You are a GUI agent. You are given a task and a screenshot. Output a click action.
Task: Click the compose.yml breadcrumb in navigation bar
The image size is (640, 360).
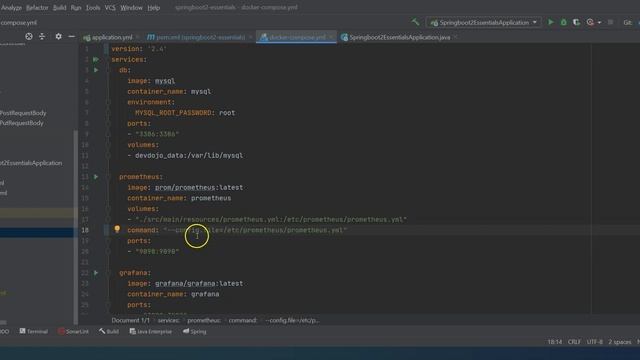[18, 22]
